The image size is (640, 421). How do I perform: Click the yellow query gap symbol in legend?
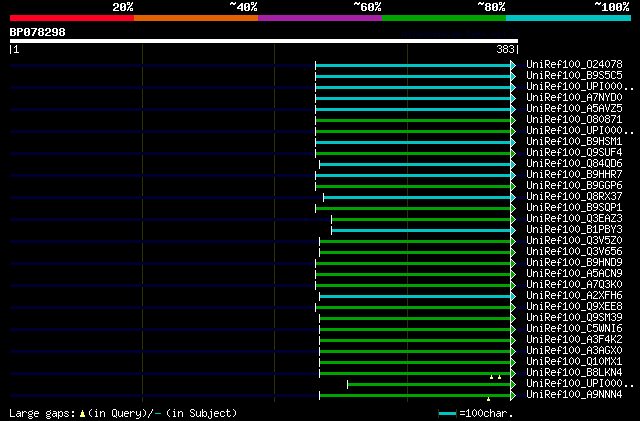tap(82, 414)
